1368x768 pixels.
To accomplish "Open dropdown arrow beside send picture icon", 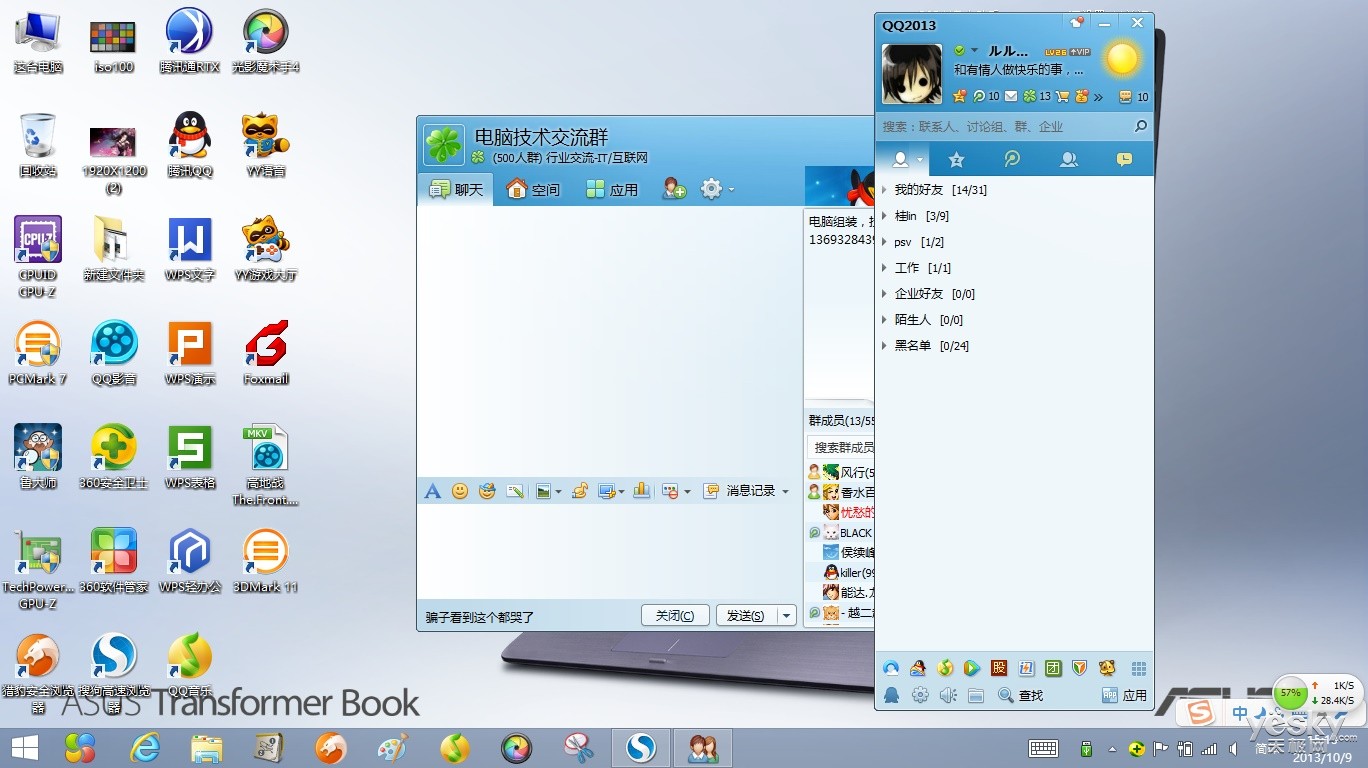I will [x=558, y=491].
